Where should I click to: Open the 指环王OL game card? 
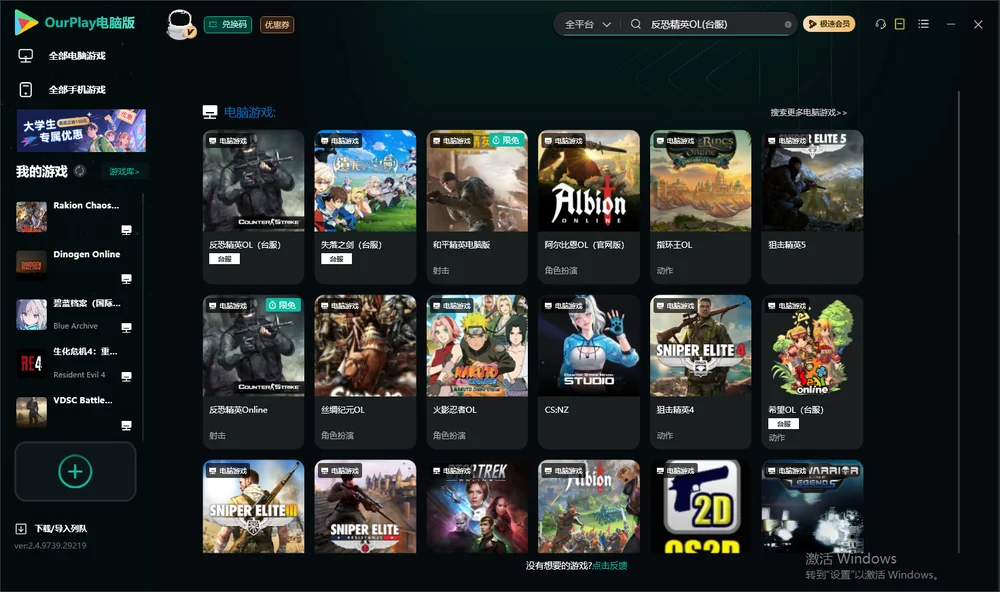tap(700, 207)
